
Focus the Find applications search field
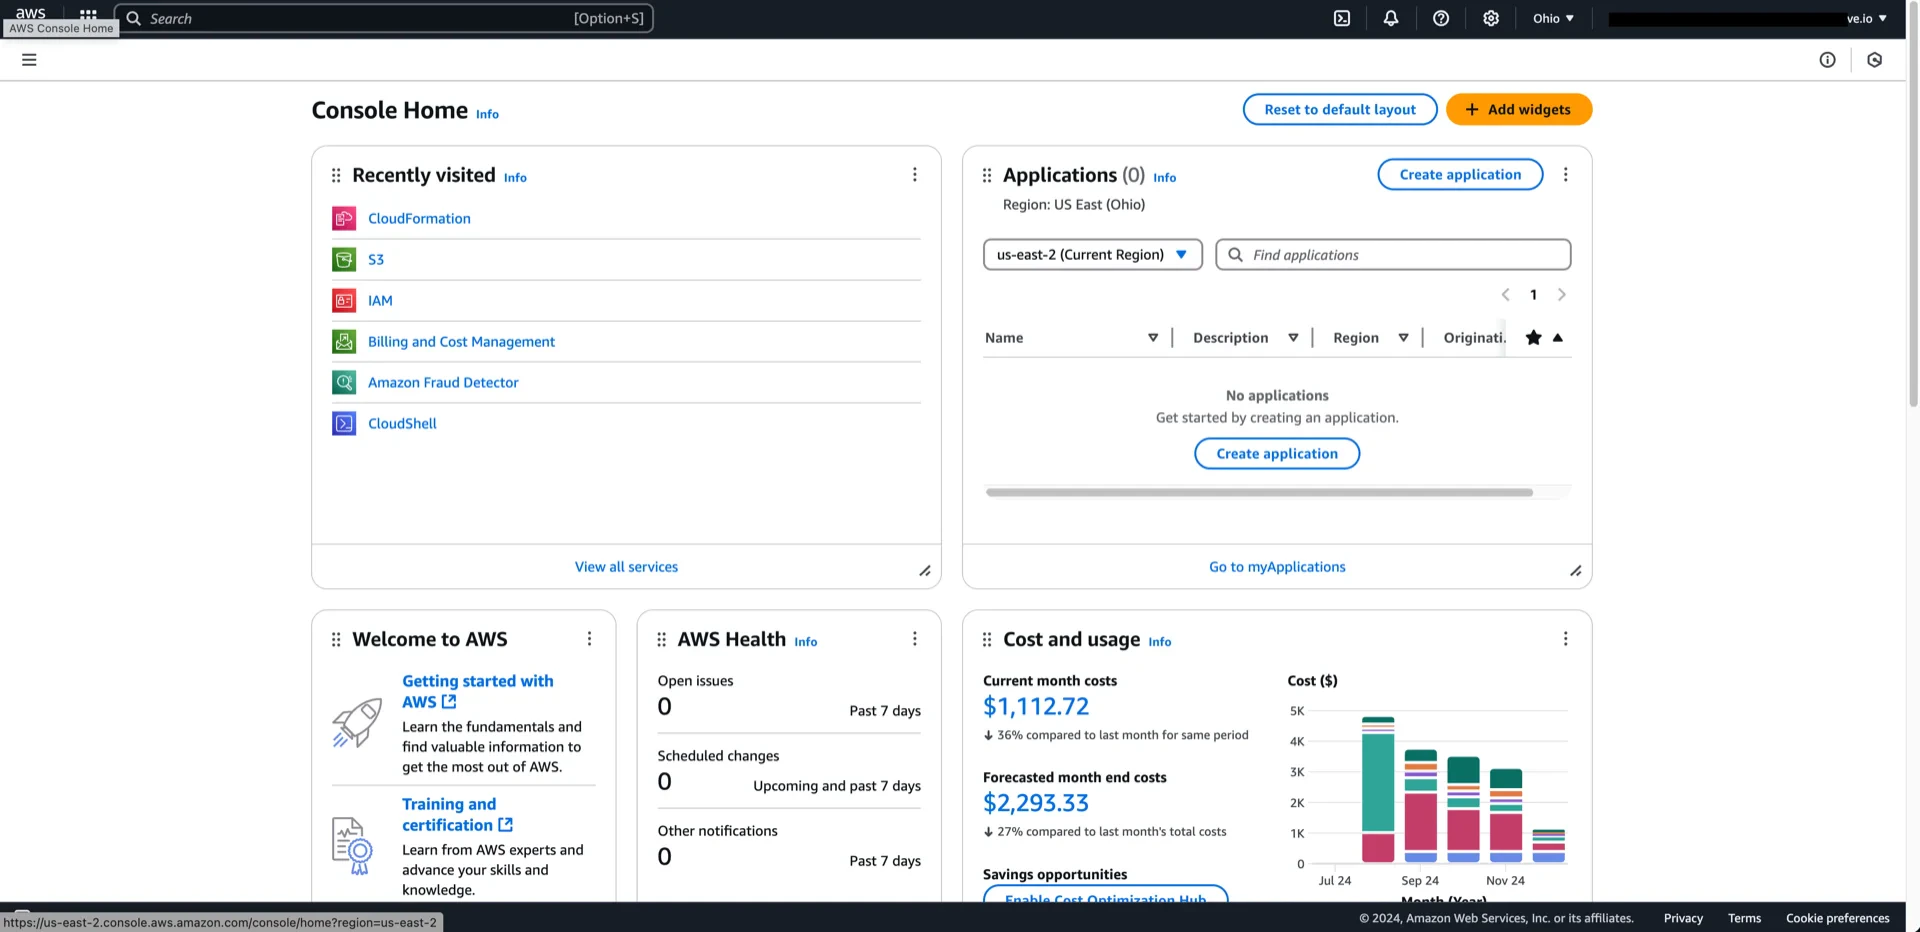pos(1393,255)
